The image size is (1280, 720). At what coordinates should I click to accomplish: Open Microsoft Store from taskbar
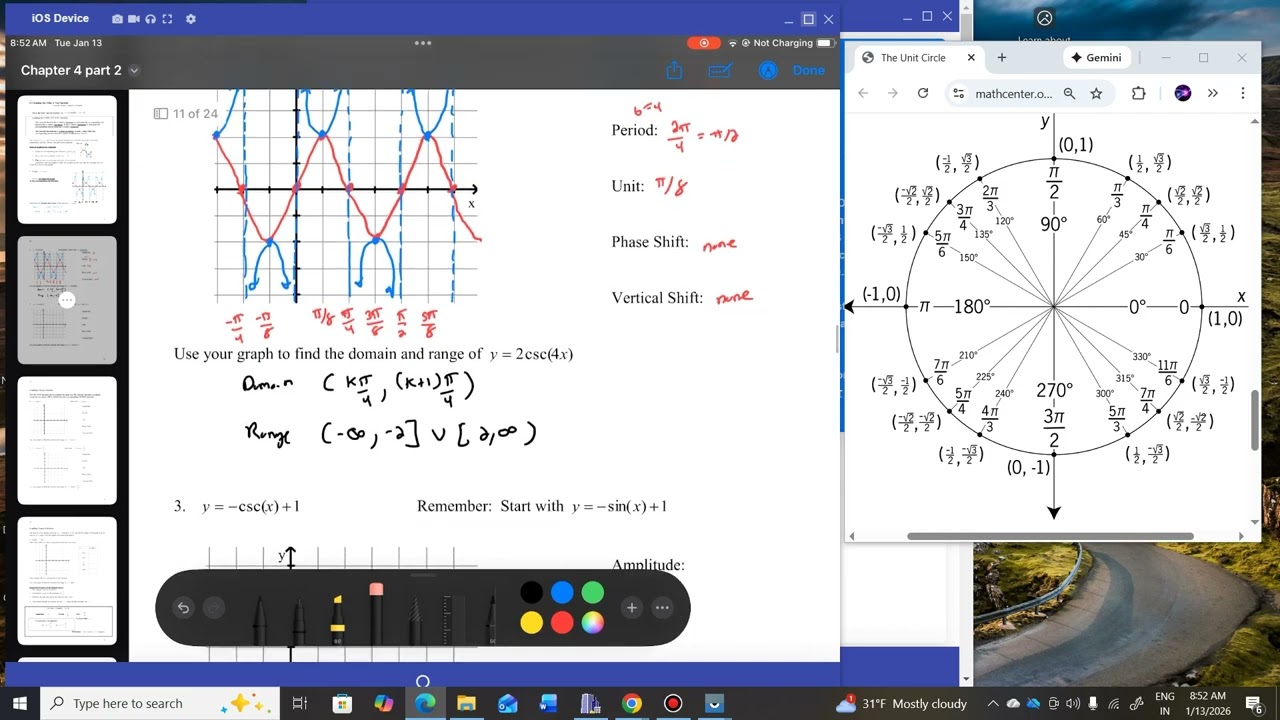pyautogui.click(x=342, y=703)
